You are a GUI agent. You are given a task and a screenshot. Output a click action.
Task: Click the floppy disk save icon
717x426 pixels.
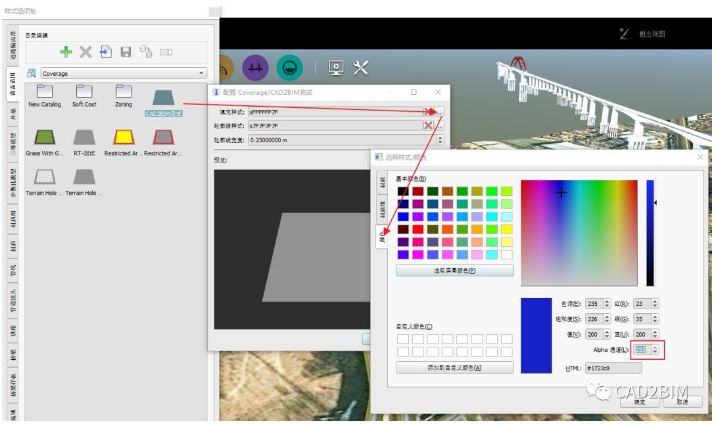[x=126, y=51]
